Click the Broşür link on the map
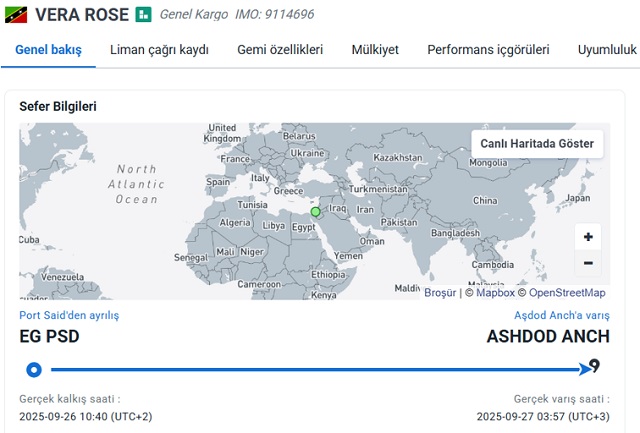Viewport: 640px width, 433px height. click(x=440, y=293)
